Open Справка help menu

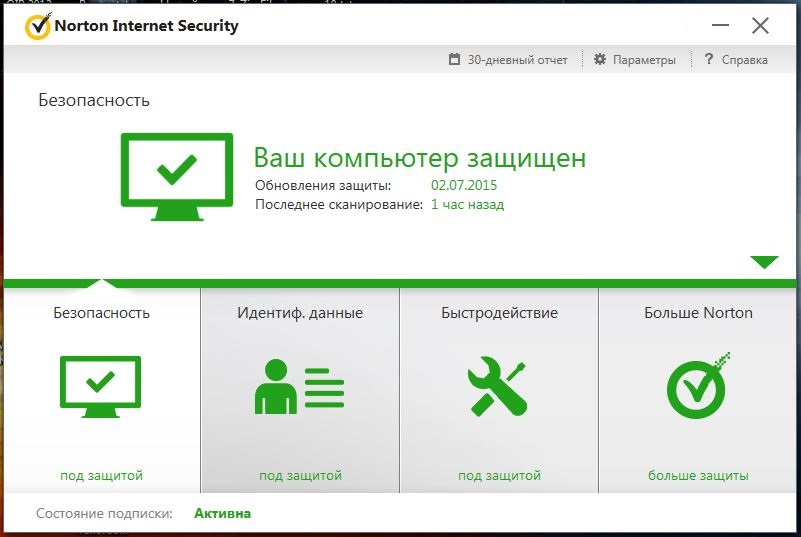coord(745,60)
